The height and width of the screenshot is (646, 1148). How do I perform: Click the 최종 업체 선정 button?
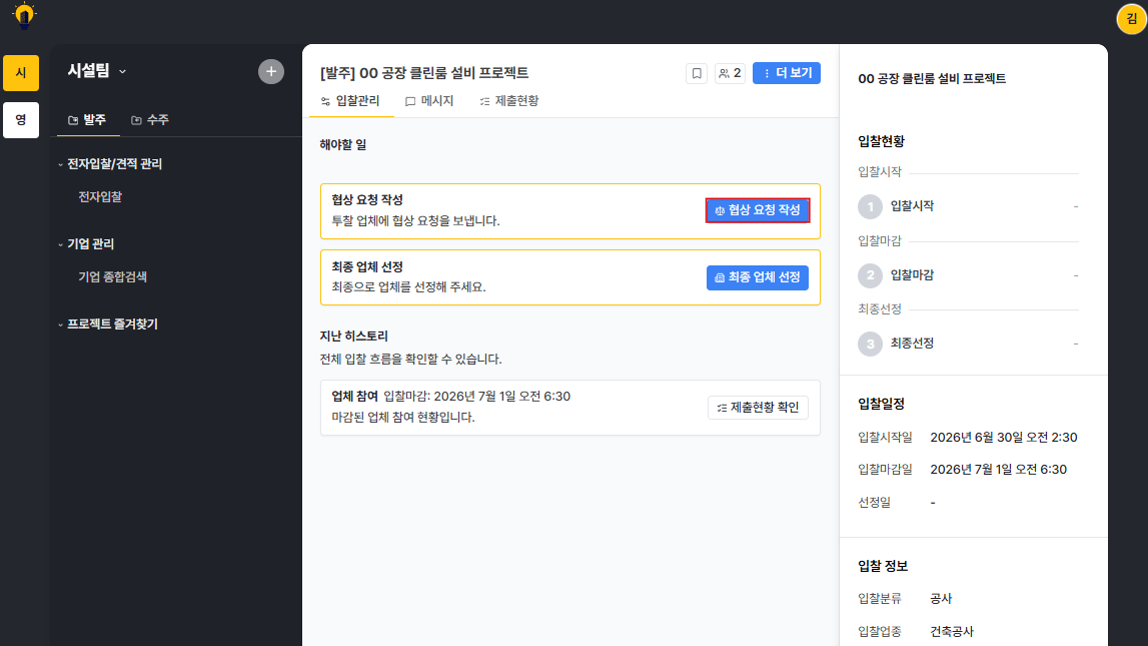(x=758, y=278)
